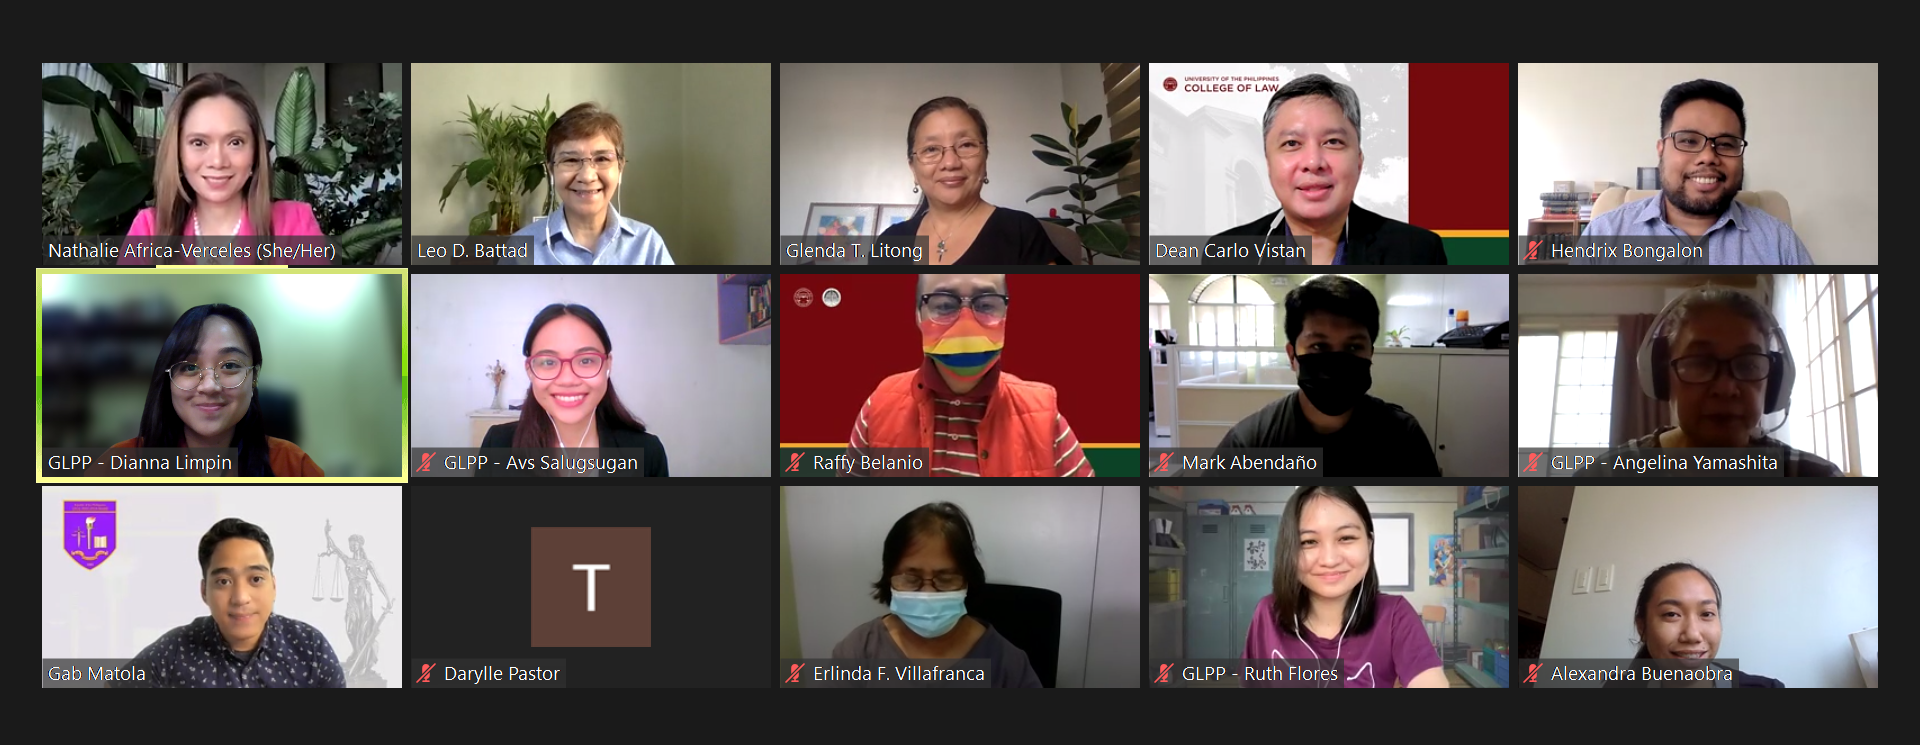Click muted mic icon beside Erlinda F. Villafranca

pos(795,674)
